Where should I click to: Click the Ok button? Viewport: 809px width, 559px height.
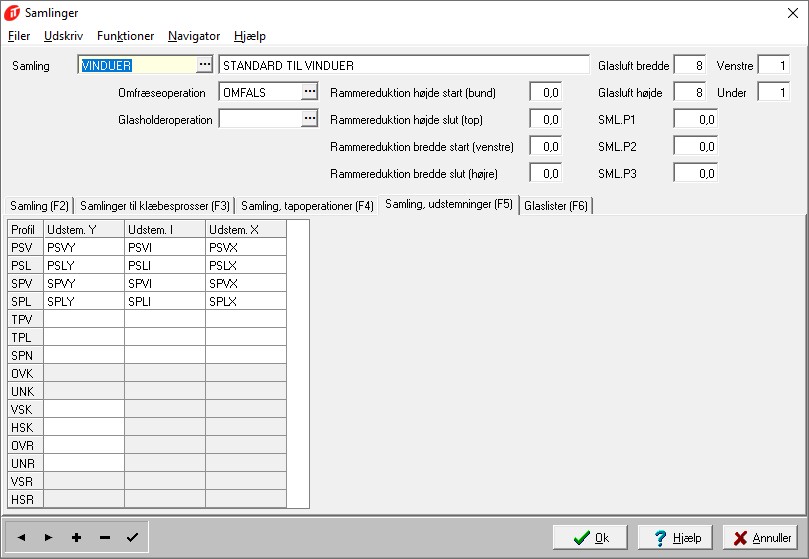click(590, 538)
